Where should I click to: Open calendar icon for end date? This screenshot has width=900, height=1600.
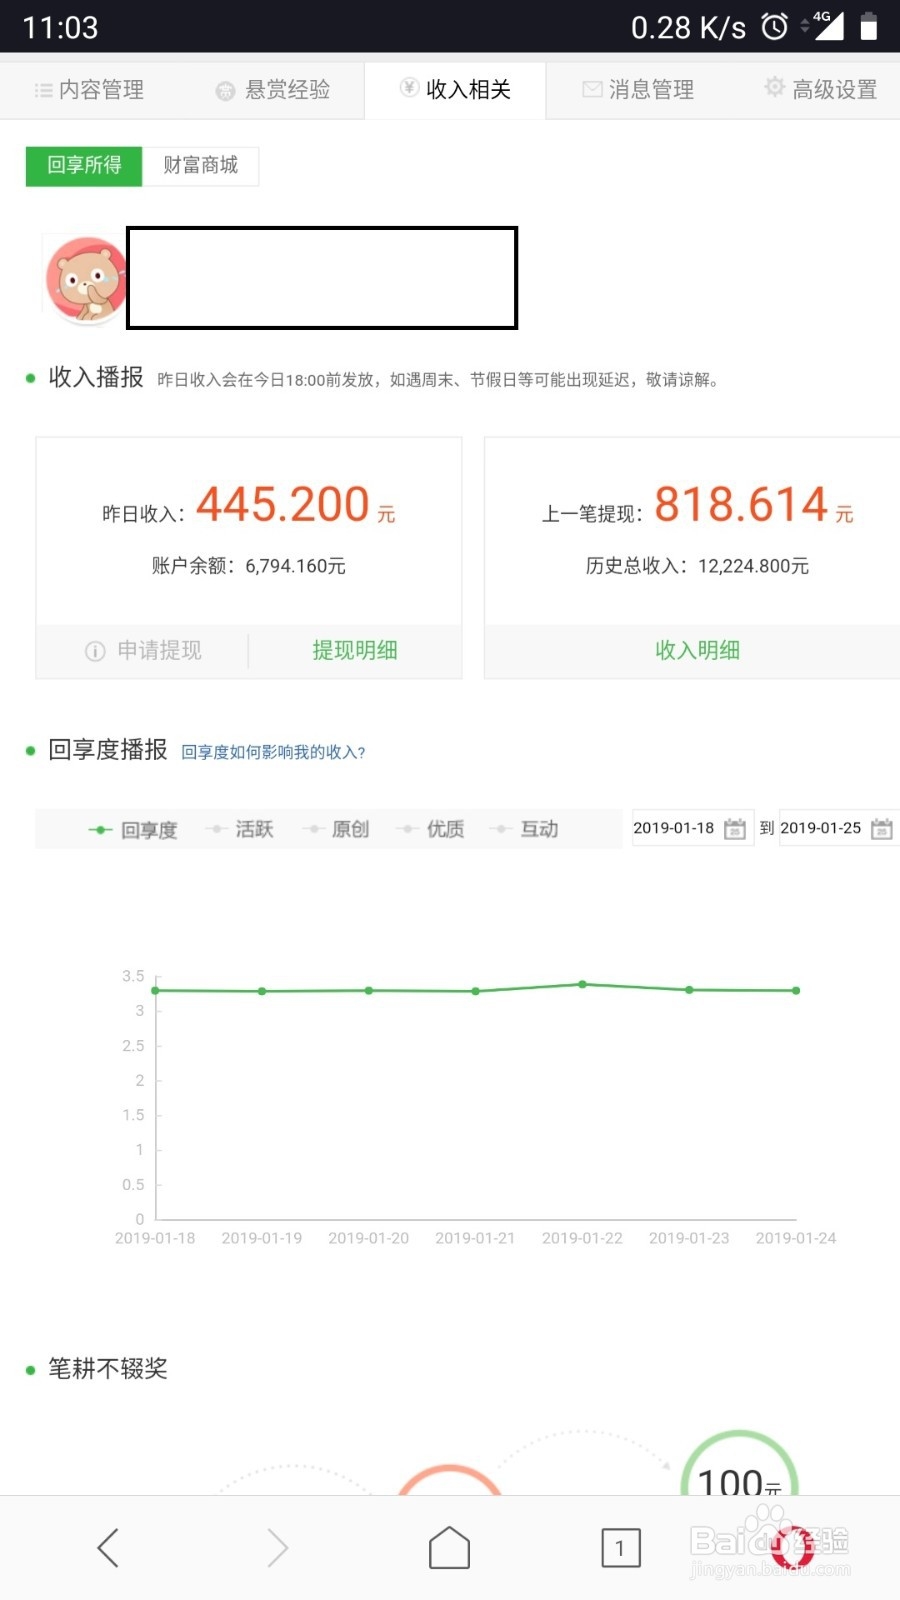click(x=882, y=829)
